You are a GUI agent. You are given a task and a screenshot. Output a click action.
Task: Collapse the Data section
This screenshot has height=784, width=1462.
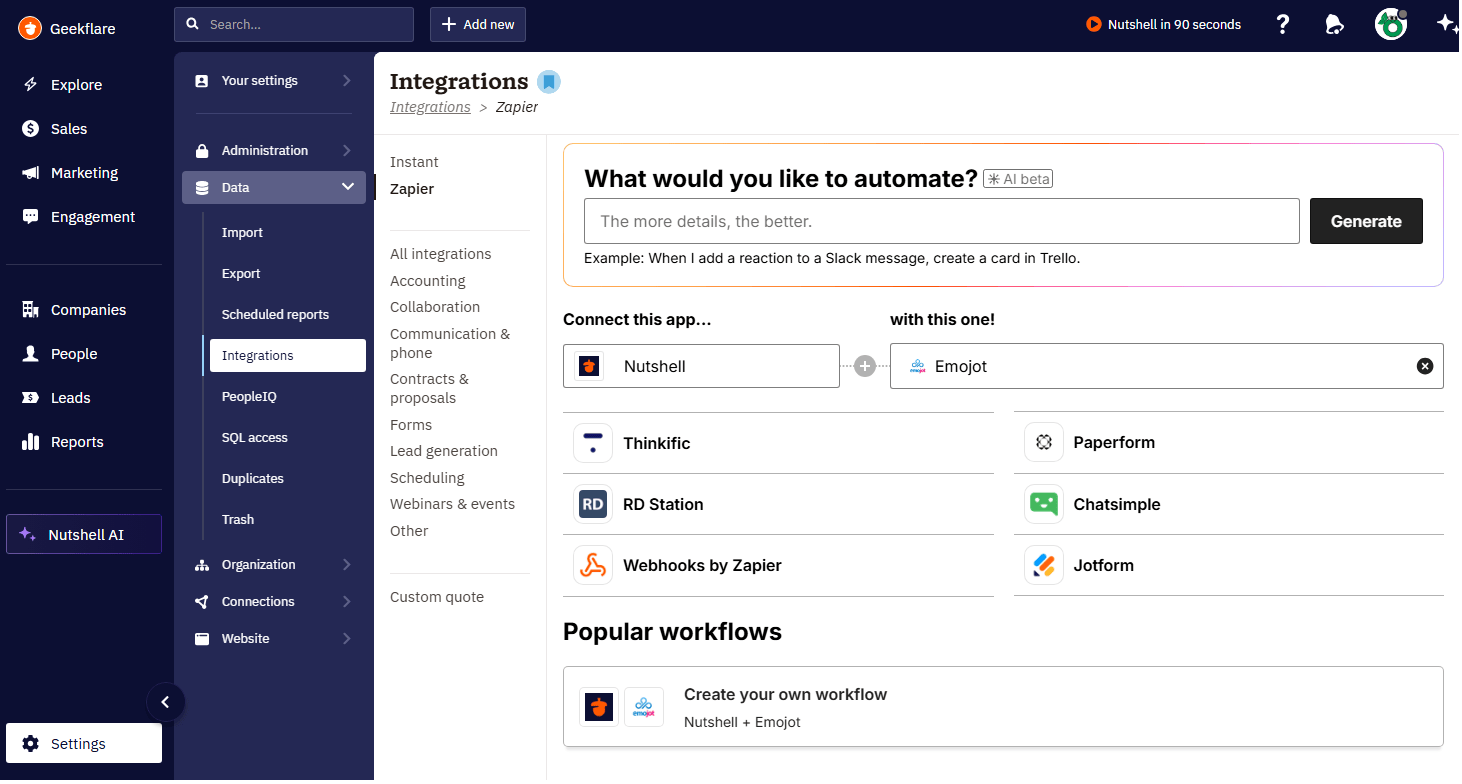[274, 187]
